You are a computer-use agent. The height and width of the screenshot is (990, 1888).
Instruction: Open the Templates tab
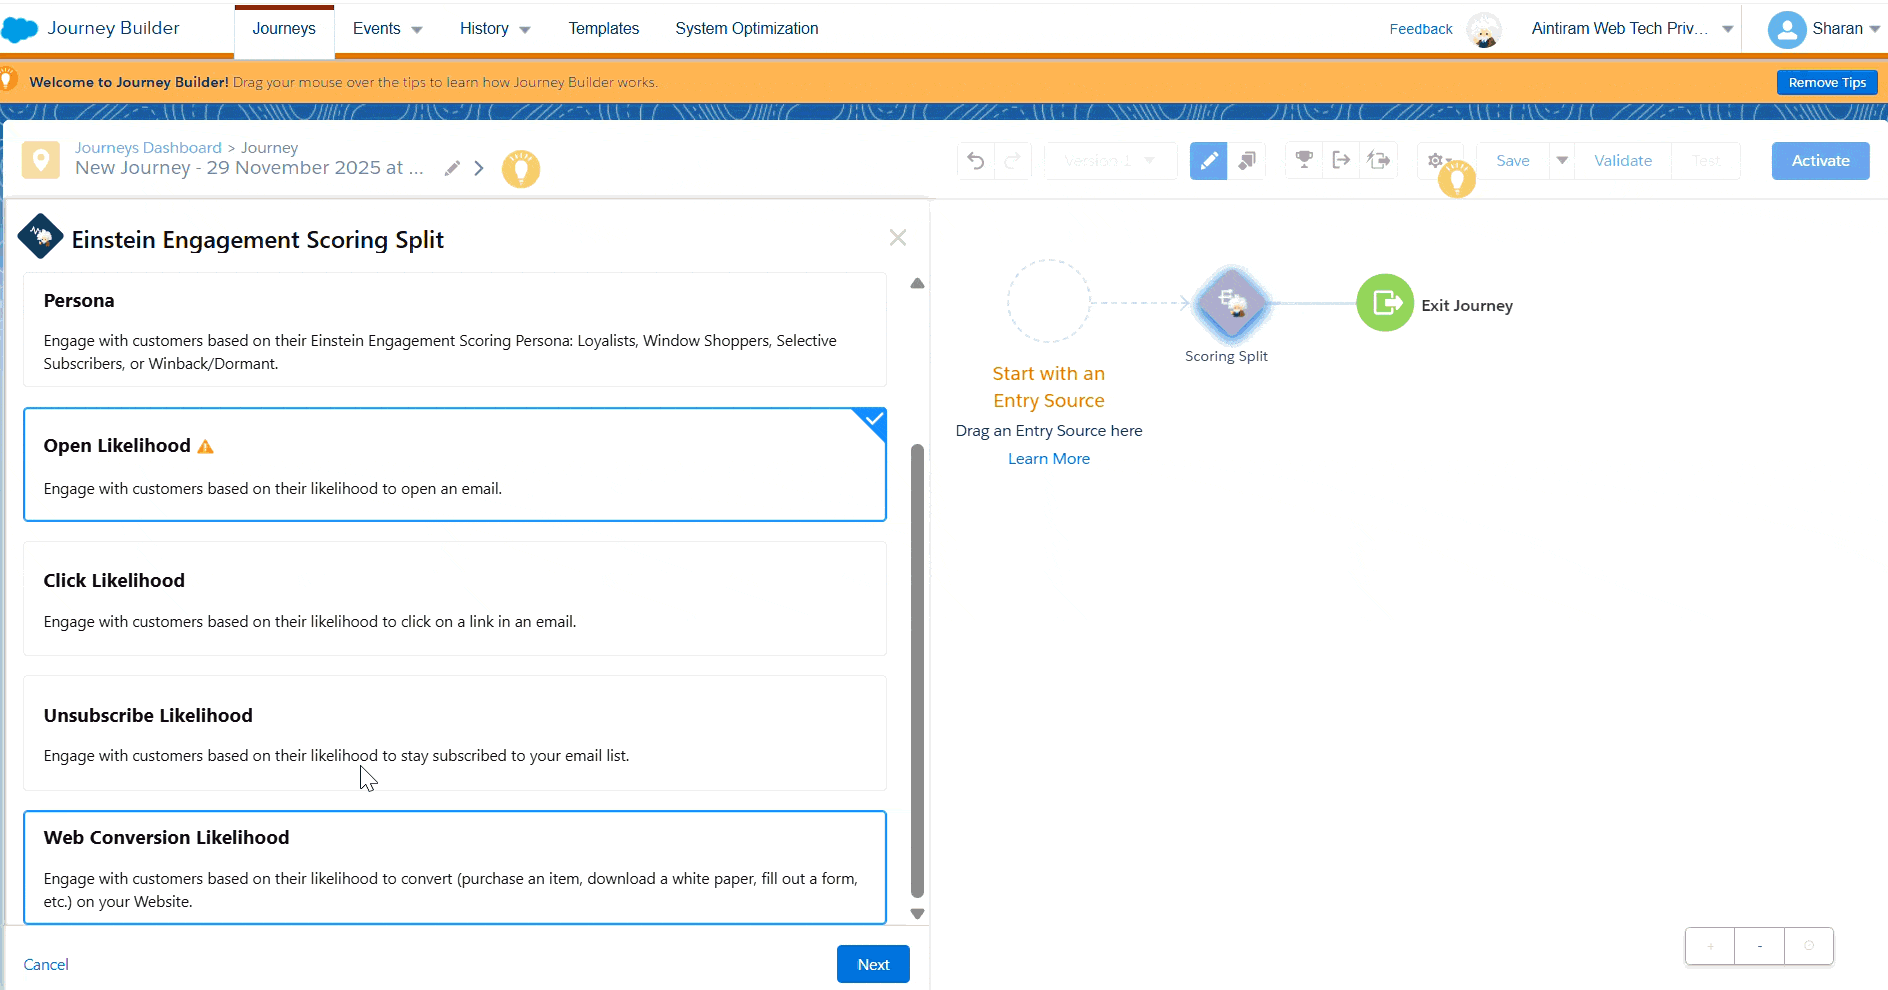[603, 29]
